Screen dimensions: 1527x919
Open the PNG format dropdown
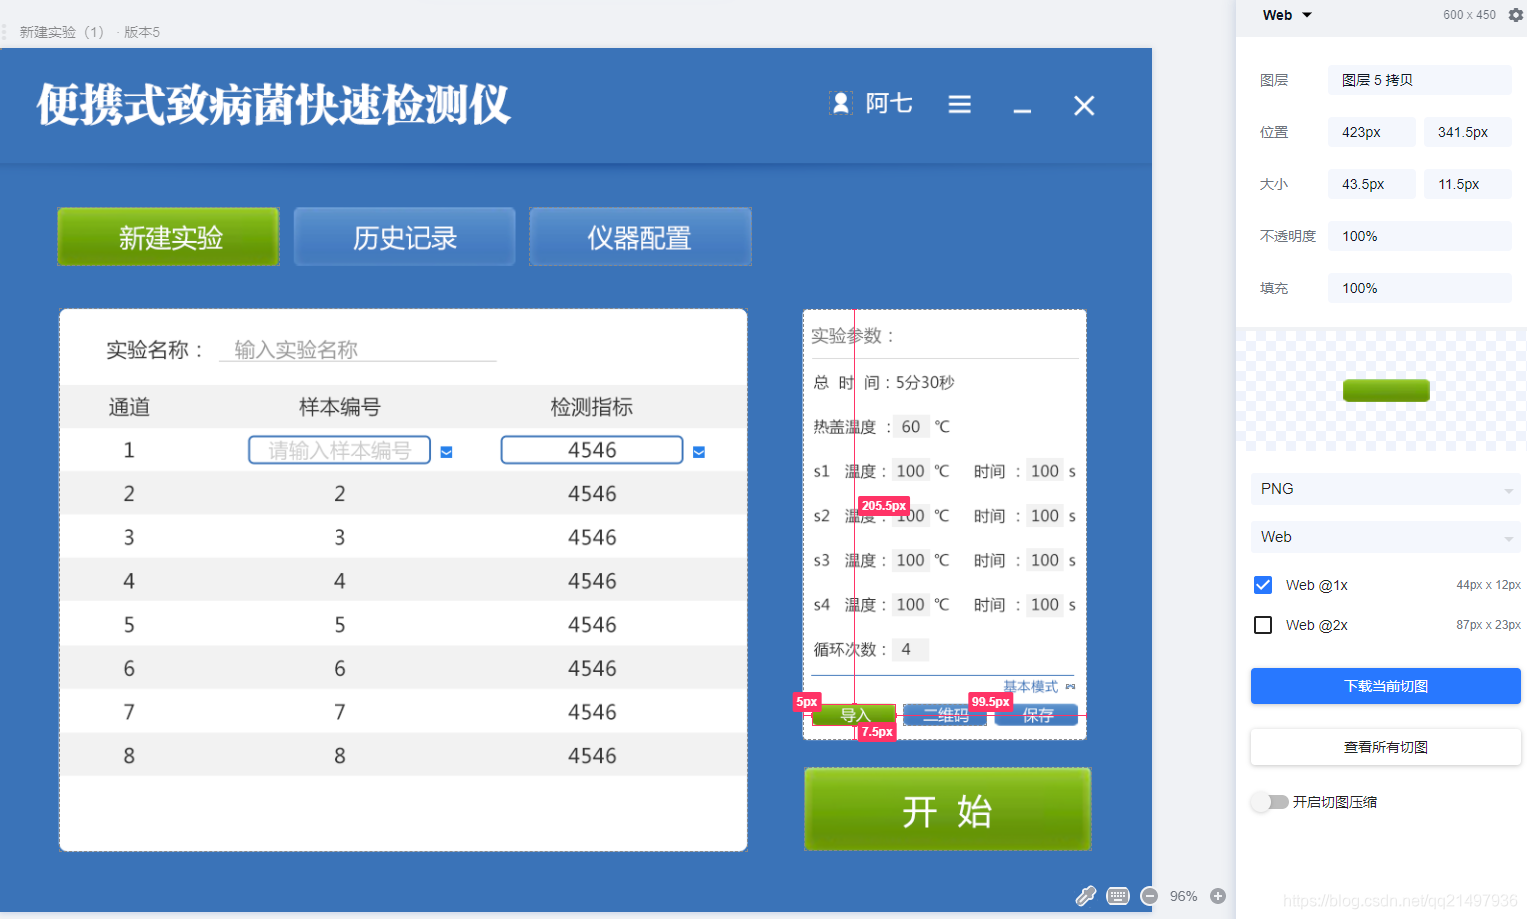[1385, 489]
